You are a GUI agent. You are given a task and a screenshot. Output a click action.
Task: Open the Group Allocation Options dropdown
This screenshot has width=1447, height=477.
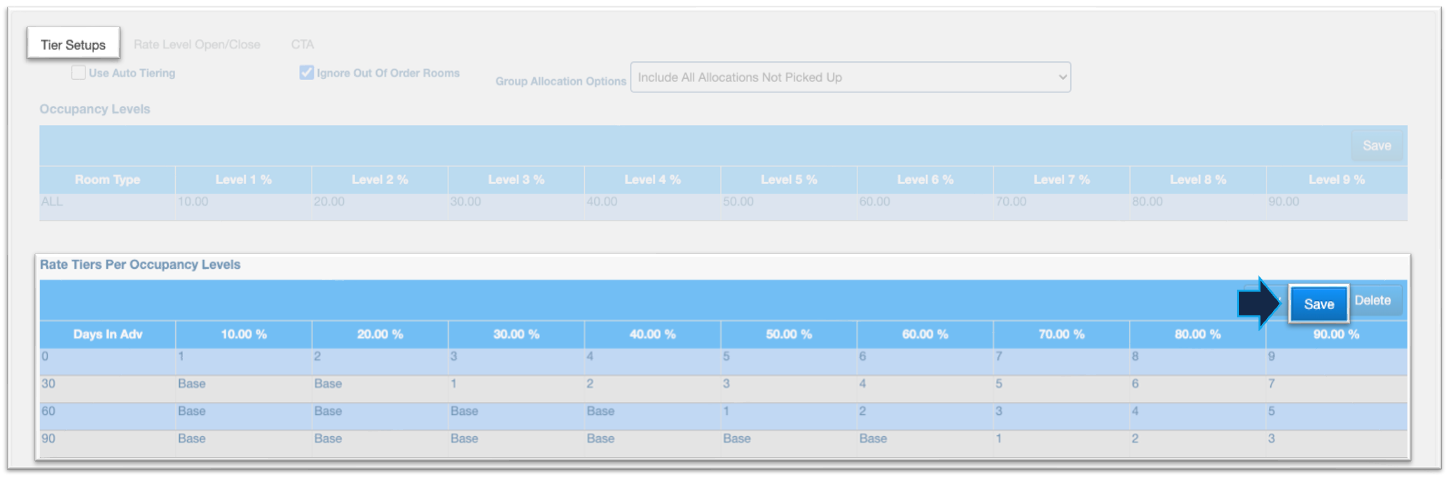tap(849, 78)
